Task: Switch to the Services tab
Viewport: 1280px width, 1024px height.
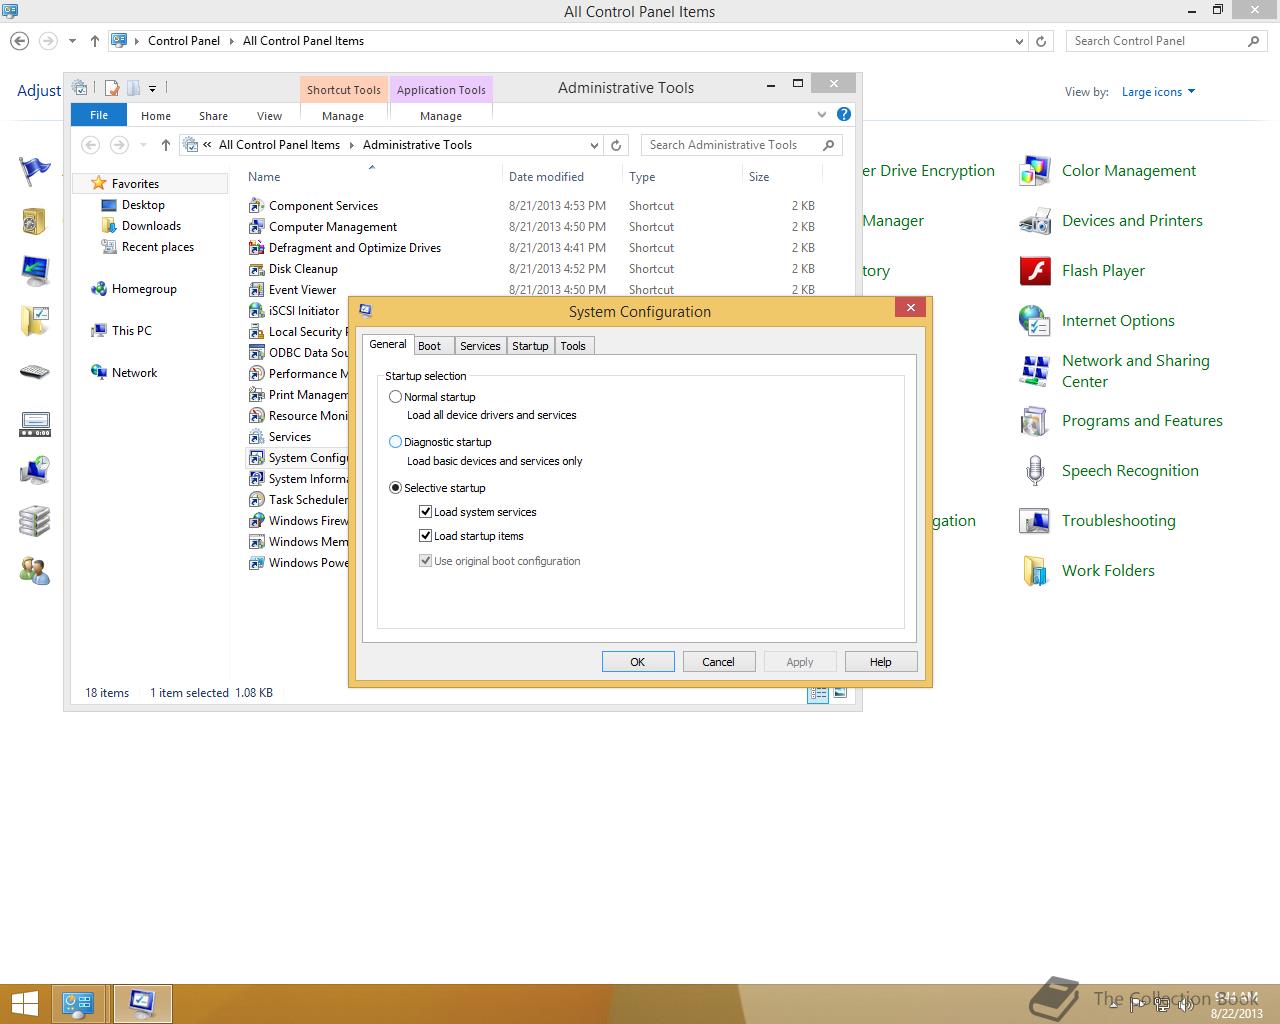Action: [480, 346]
